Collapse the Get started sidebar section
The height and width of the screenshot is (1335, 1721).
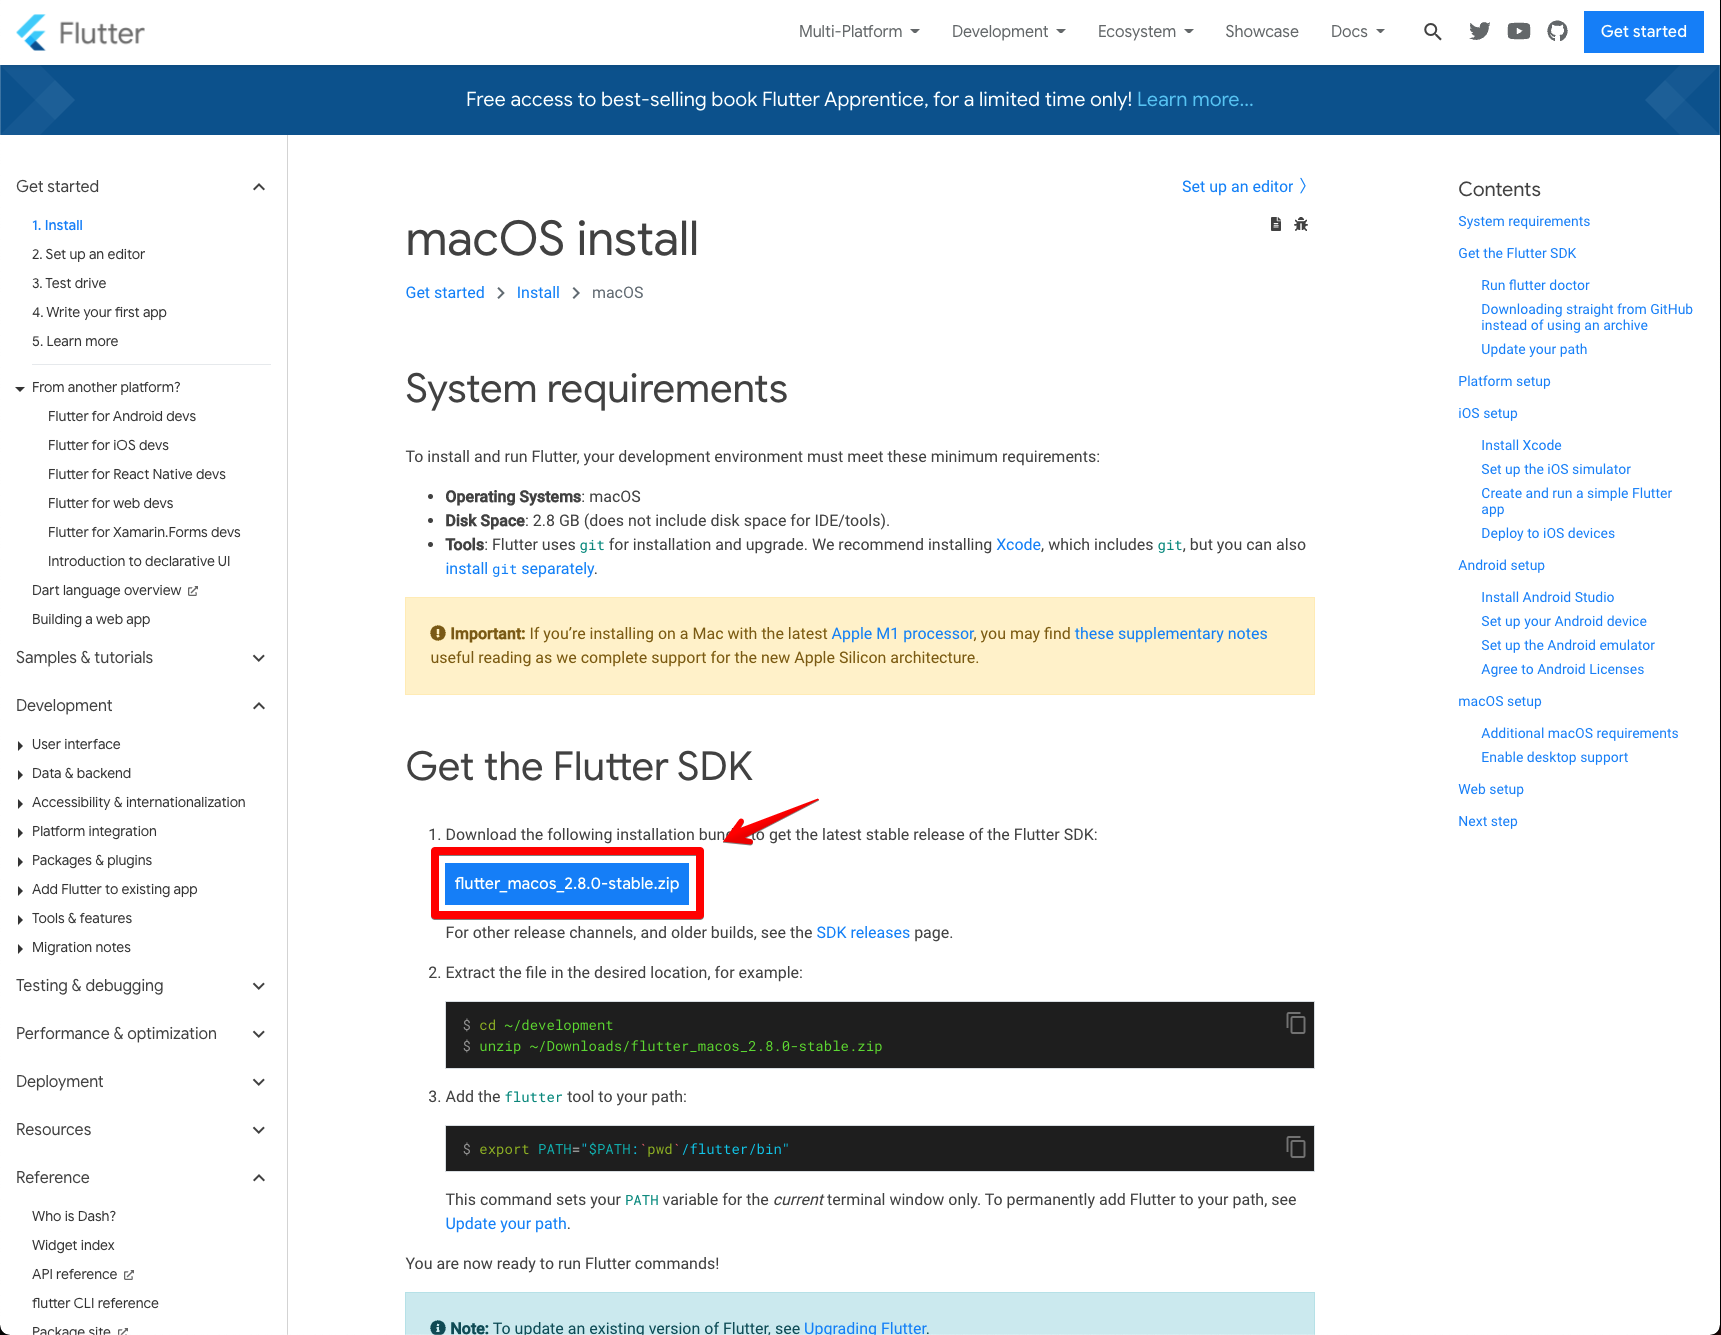(259, 187)
